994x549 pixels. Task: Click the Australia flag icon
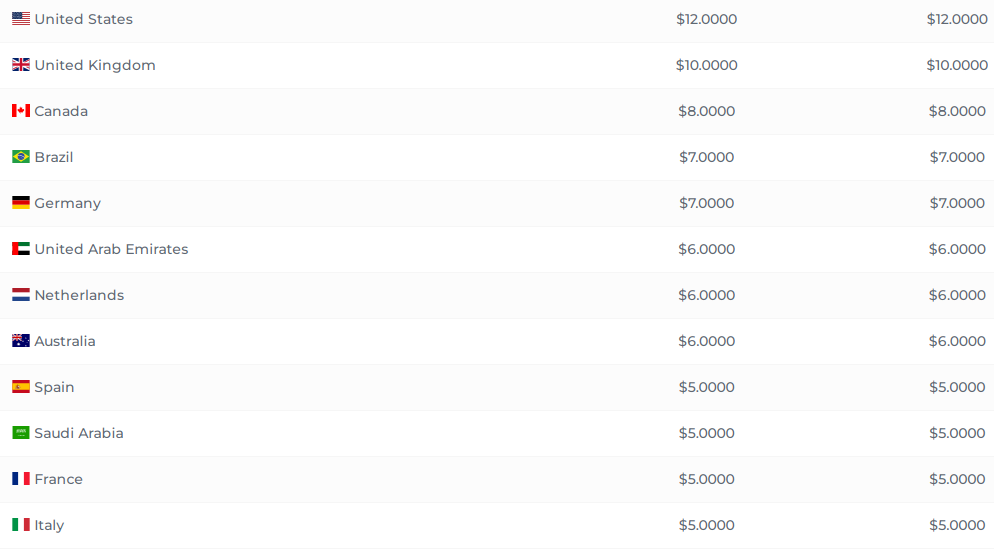click(21, 340)
